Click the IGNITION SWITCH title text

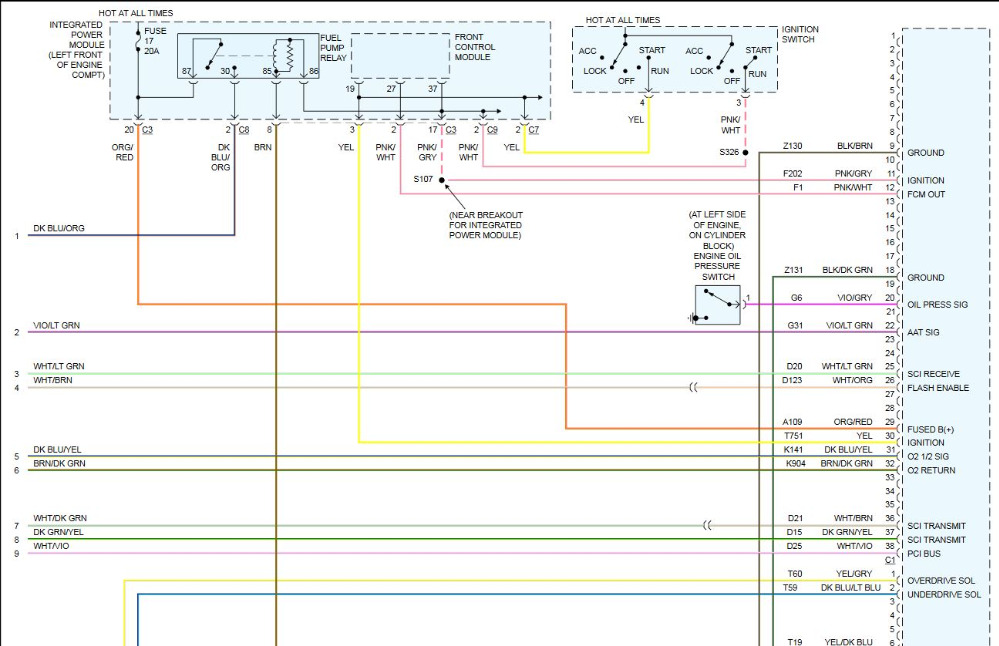pyautogui.click(x=800, y=35)
